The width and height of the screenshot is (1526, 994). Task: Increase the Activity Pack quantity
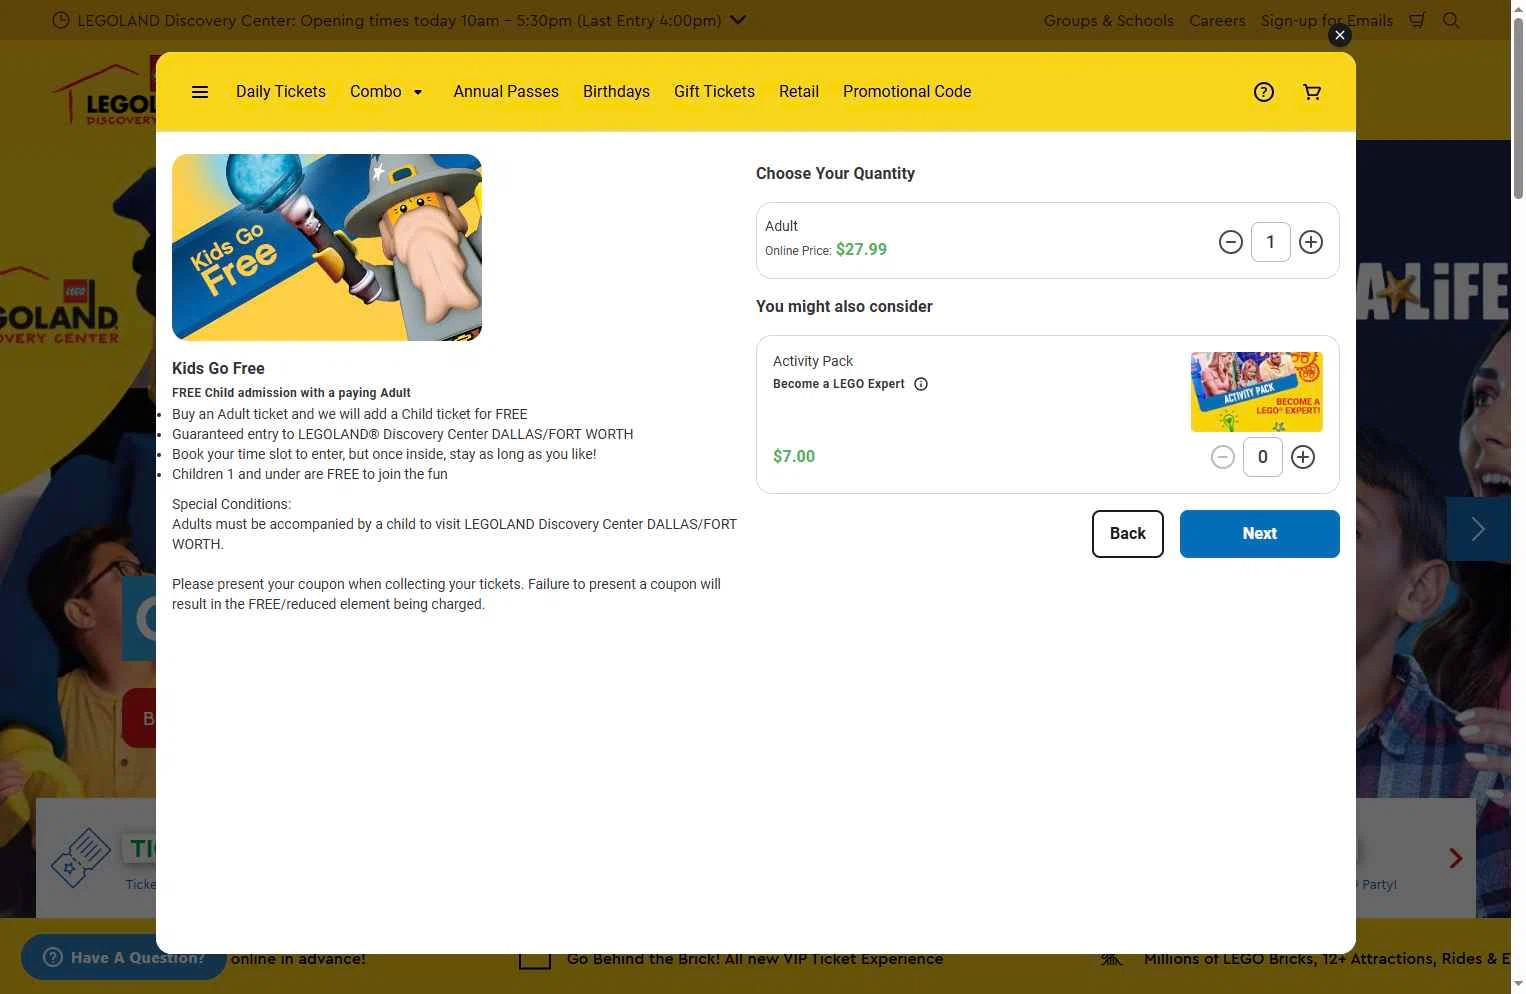tap(1303, 457)
